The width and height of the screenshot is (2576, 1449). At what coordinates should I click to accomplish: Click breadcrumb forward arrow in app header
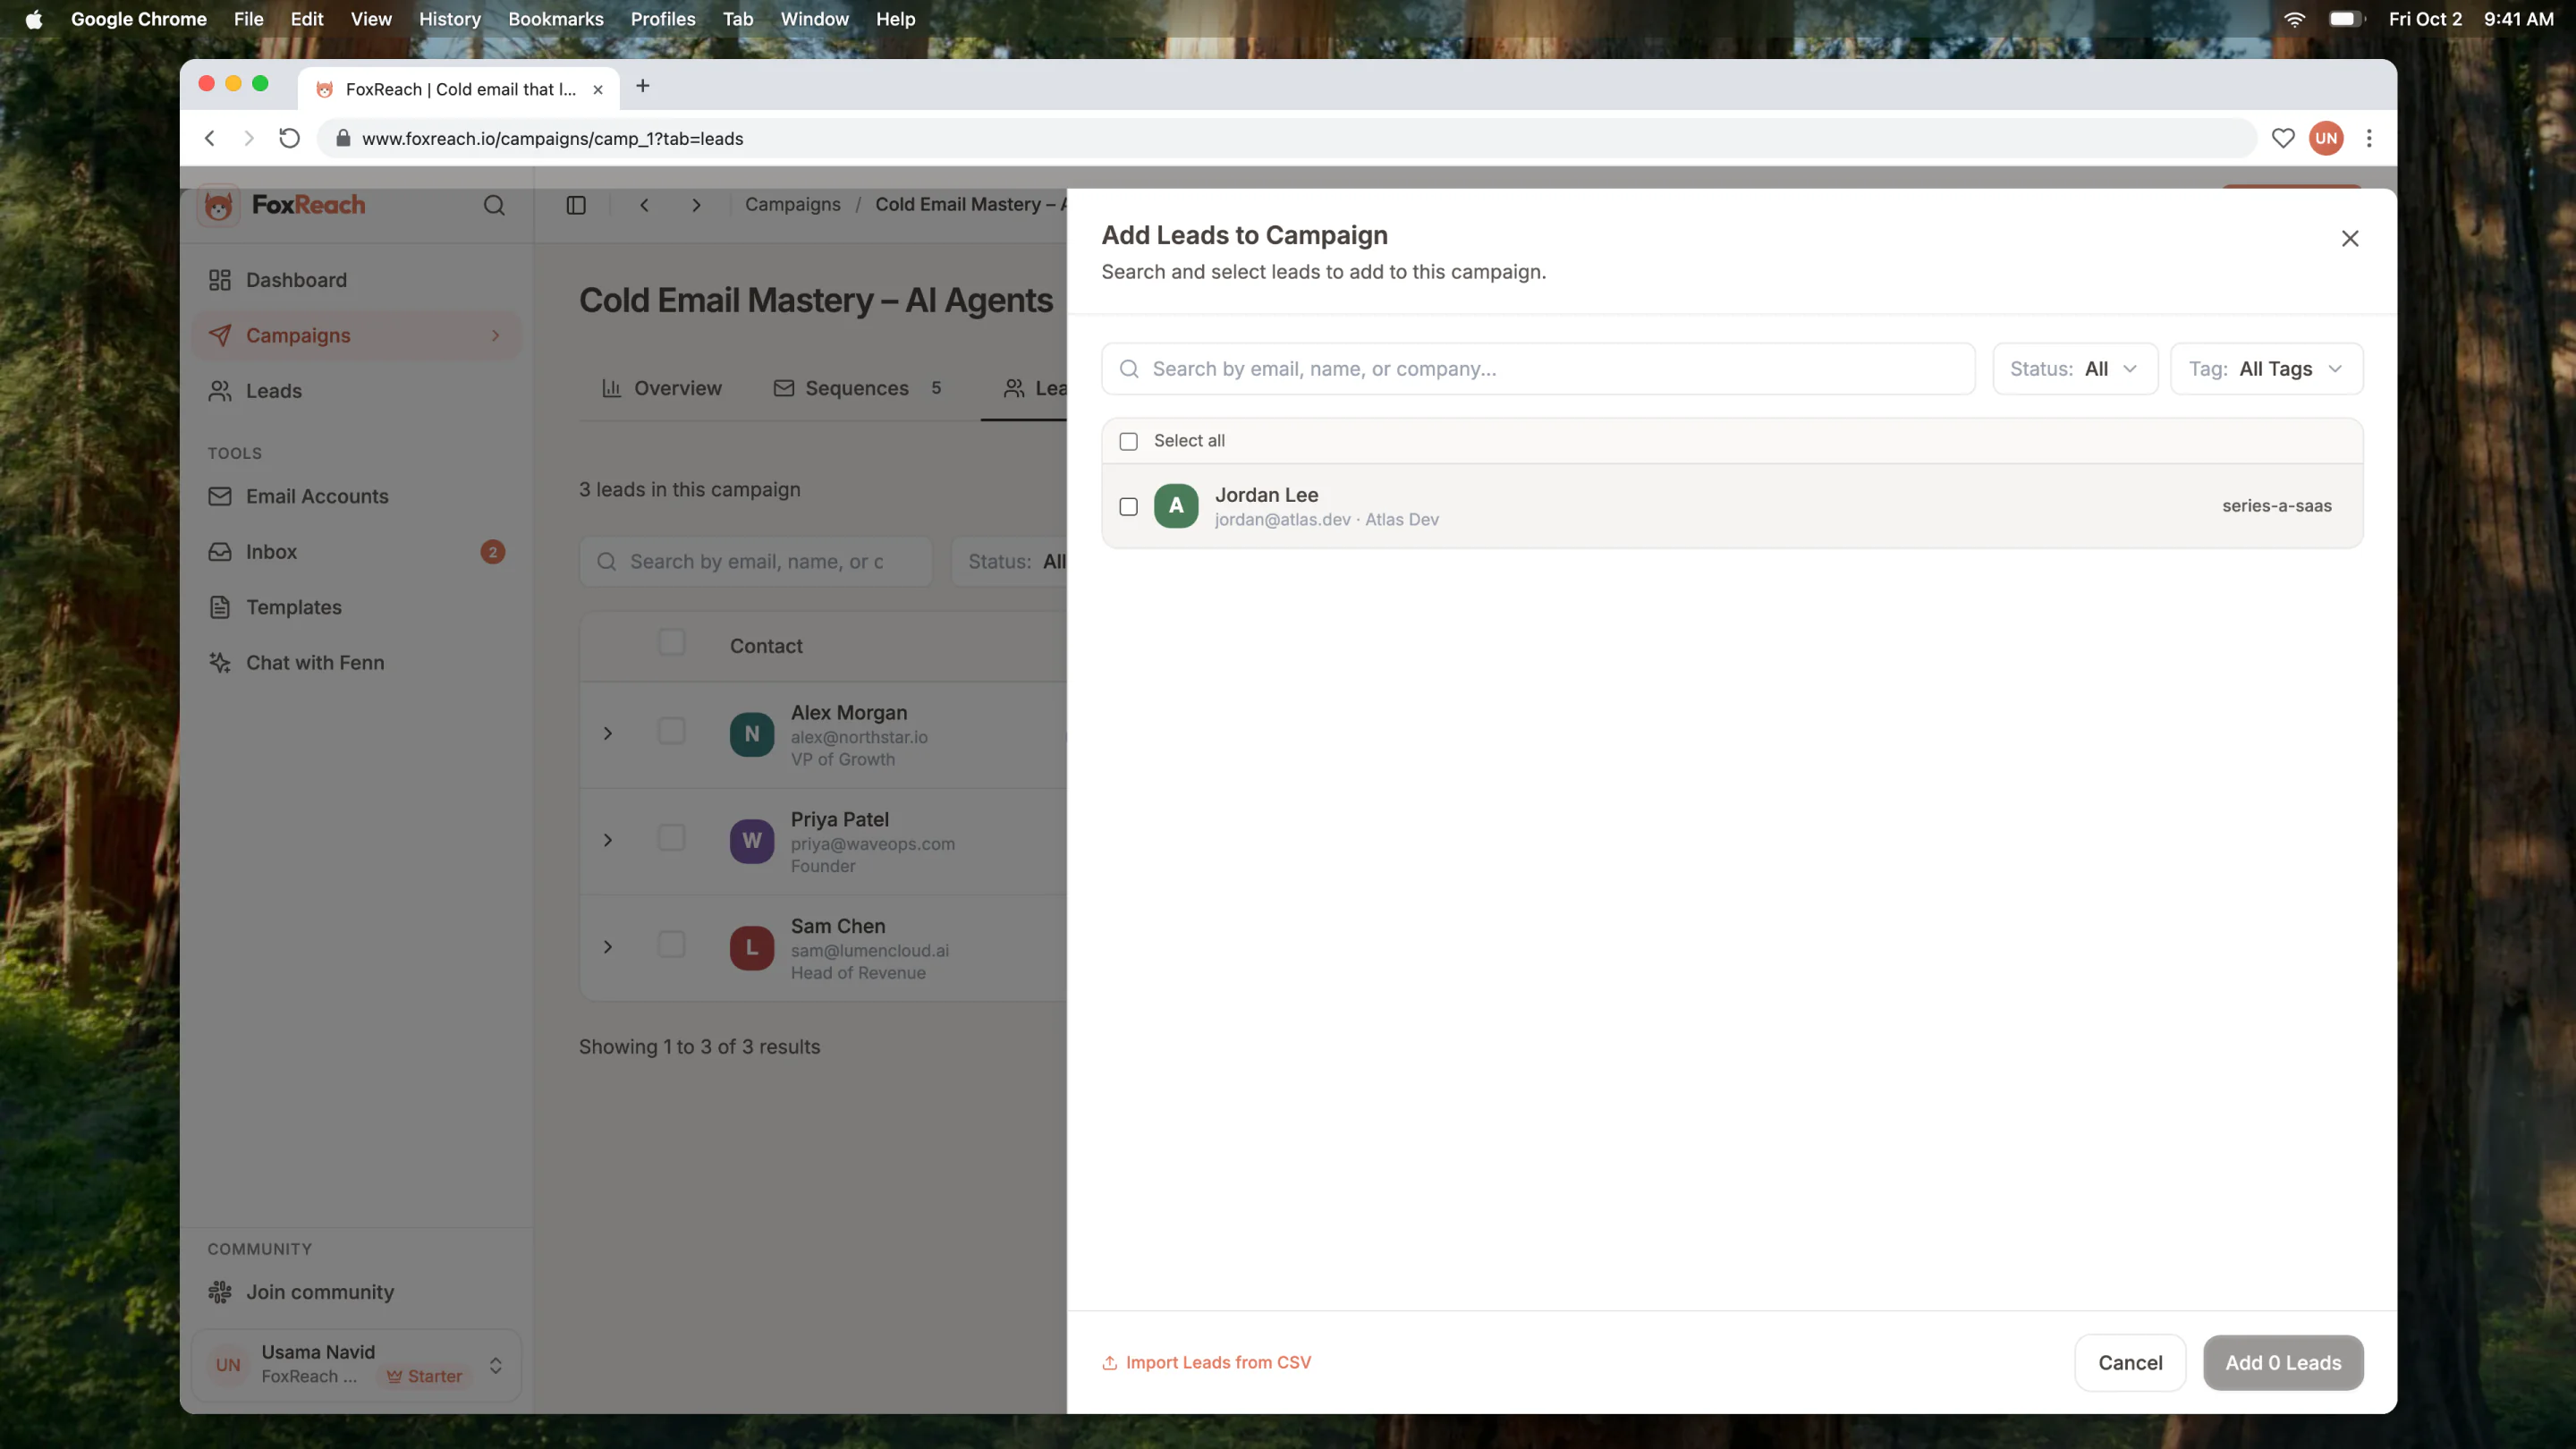pyautogui.click(x=696, y=205)
